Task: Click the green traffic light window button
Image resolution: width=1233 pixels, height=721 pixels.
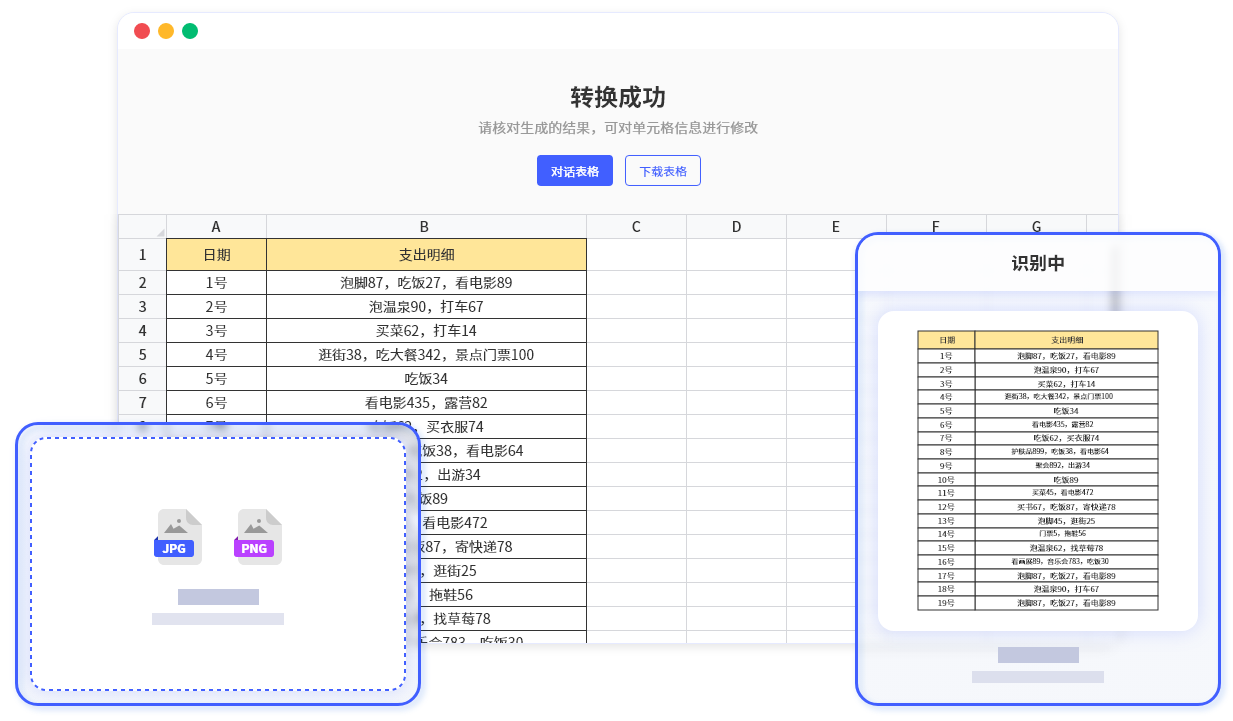Action: point(190,31)
